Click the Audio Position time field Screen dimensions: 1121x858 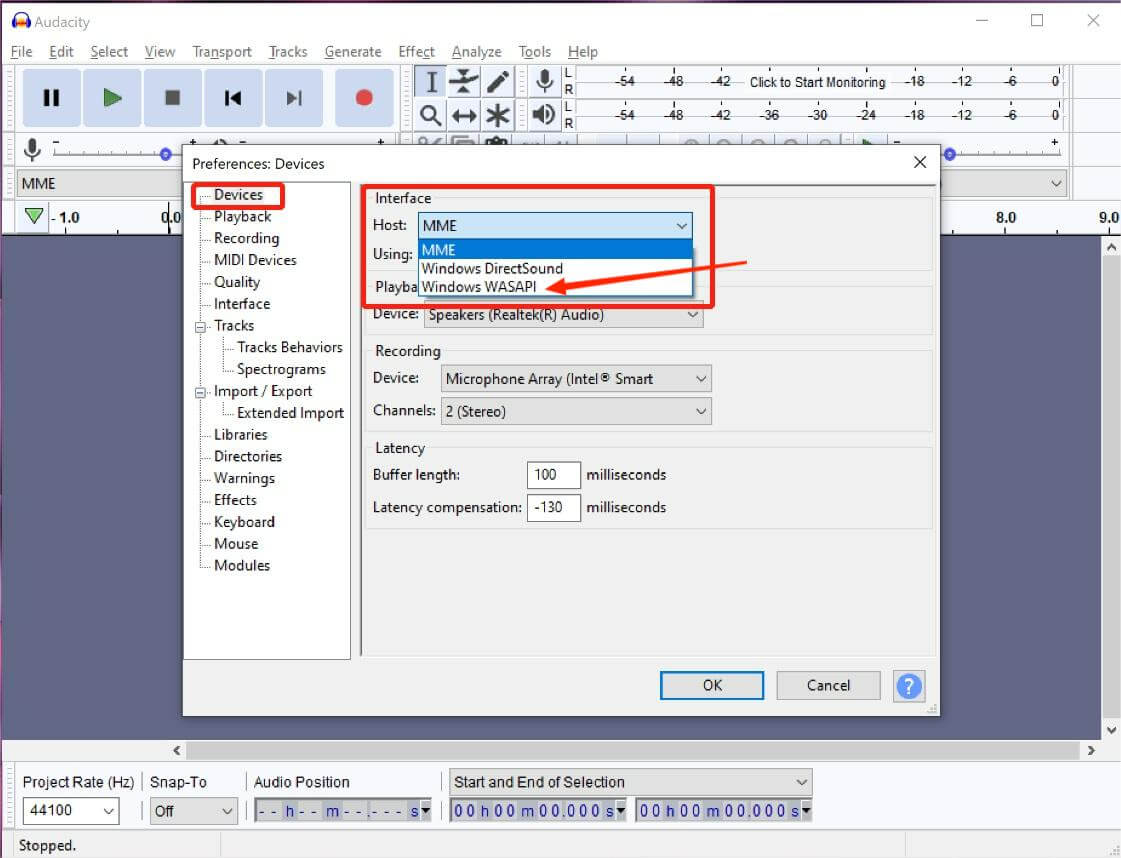(342, 811)
